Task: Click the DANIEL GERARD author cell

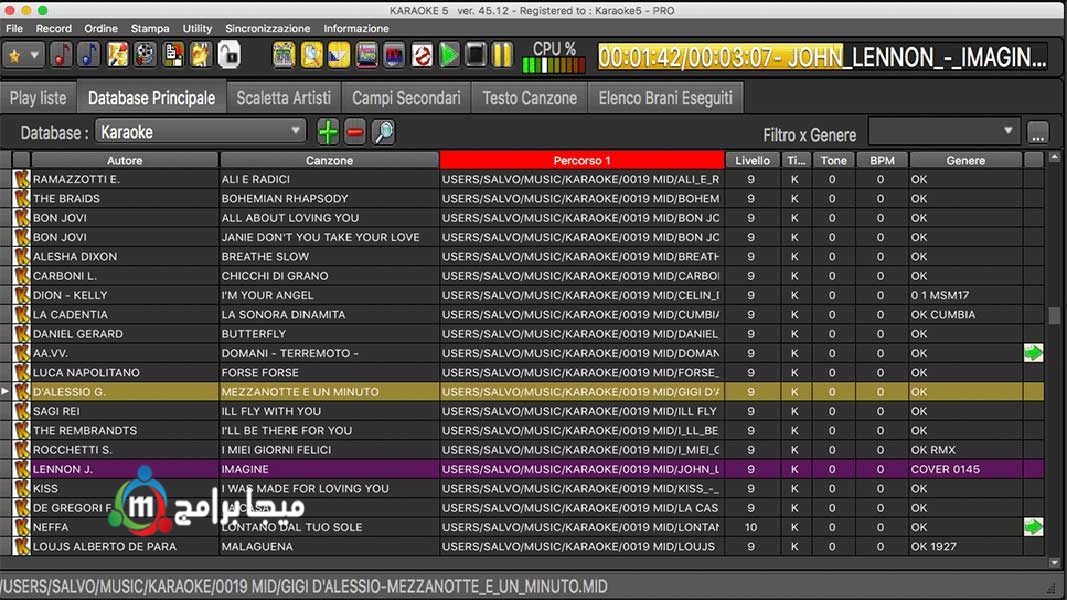Action: pyautogui.click(x=125, y=334)
